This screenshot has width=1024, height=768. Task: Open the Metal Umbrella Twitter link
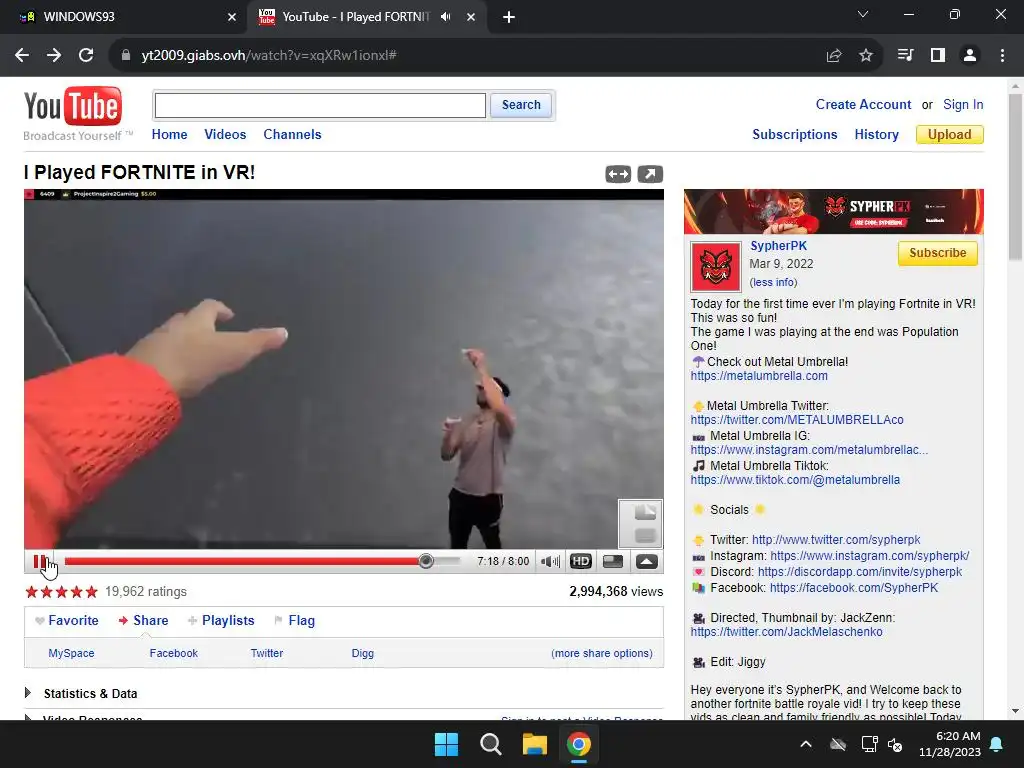(x=797, y=420)
